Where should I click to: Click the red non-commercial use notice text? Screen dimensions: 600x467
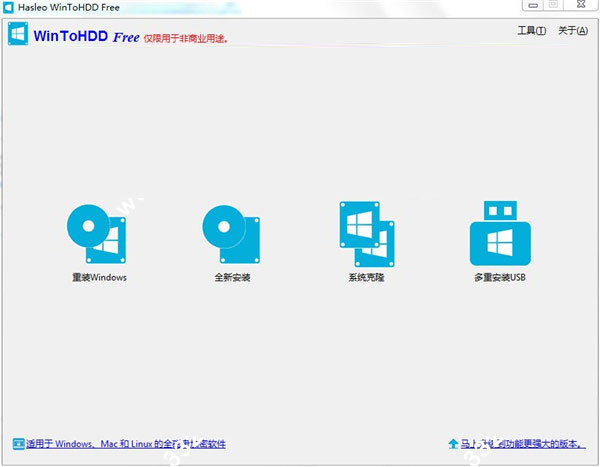tap(186, 38)
